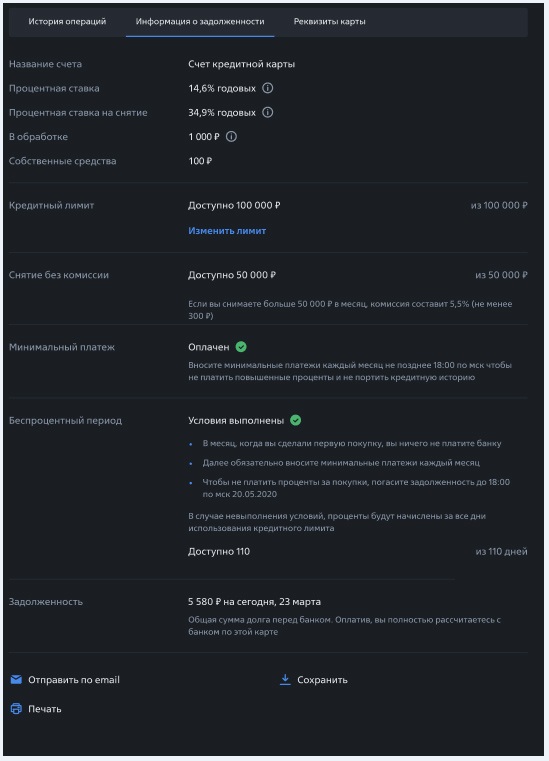This screenshot has height=761, width=549.
Task: Click Доступно 50 000 ₽ withdrawal value
Action: pyautogui.click(x=232, y=275)
